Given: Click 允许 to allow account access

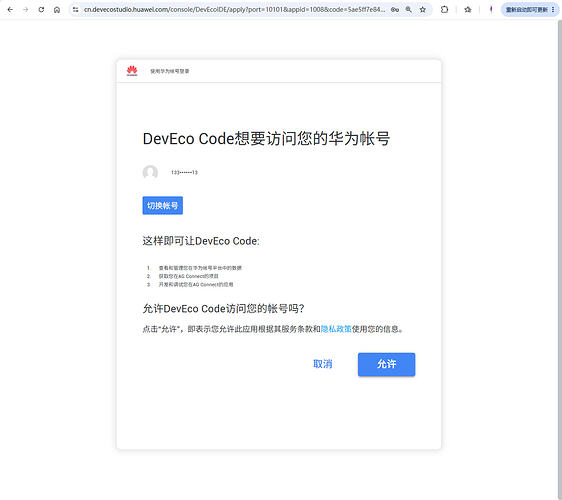Looking at the screenshot, I should [x=386, y=364].
